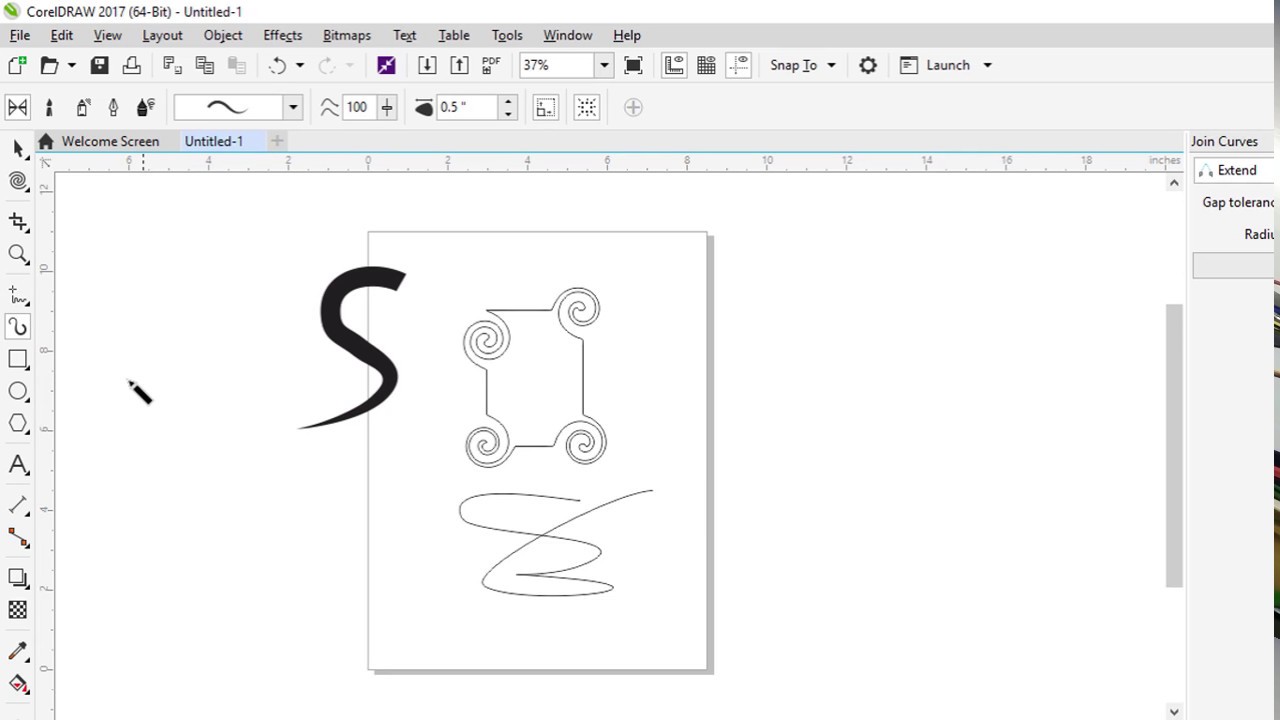1280x720 pixels.
Task: Select the Connector tool
Action: pos(18,538)
